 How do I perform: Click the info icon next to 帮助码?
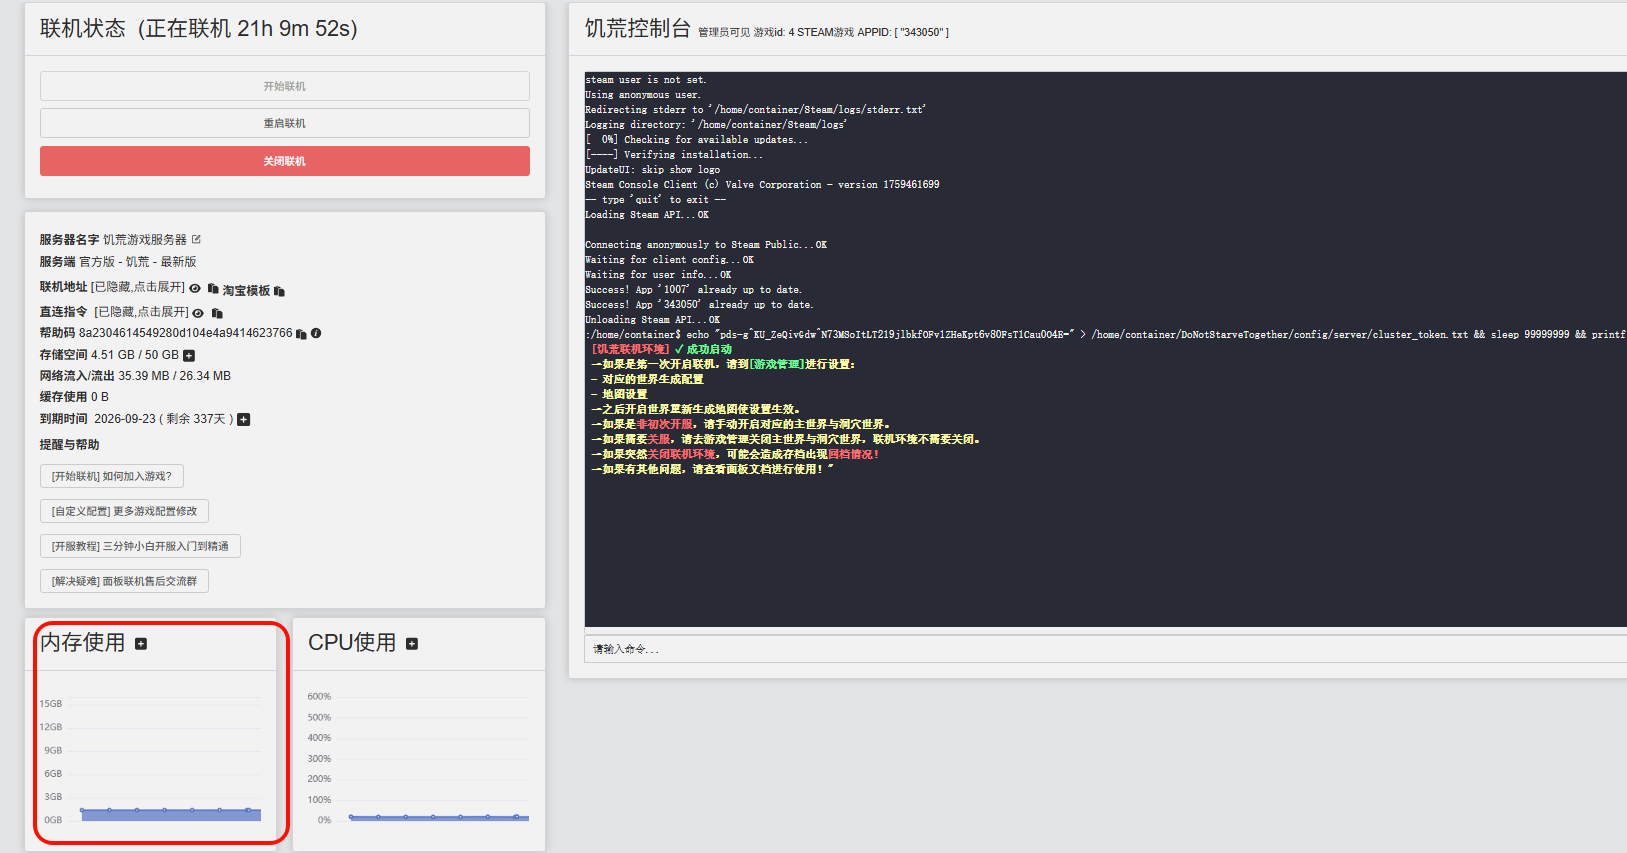(x=316, y=333)
